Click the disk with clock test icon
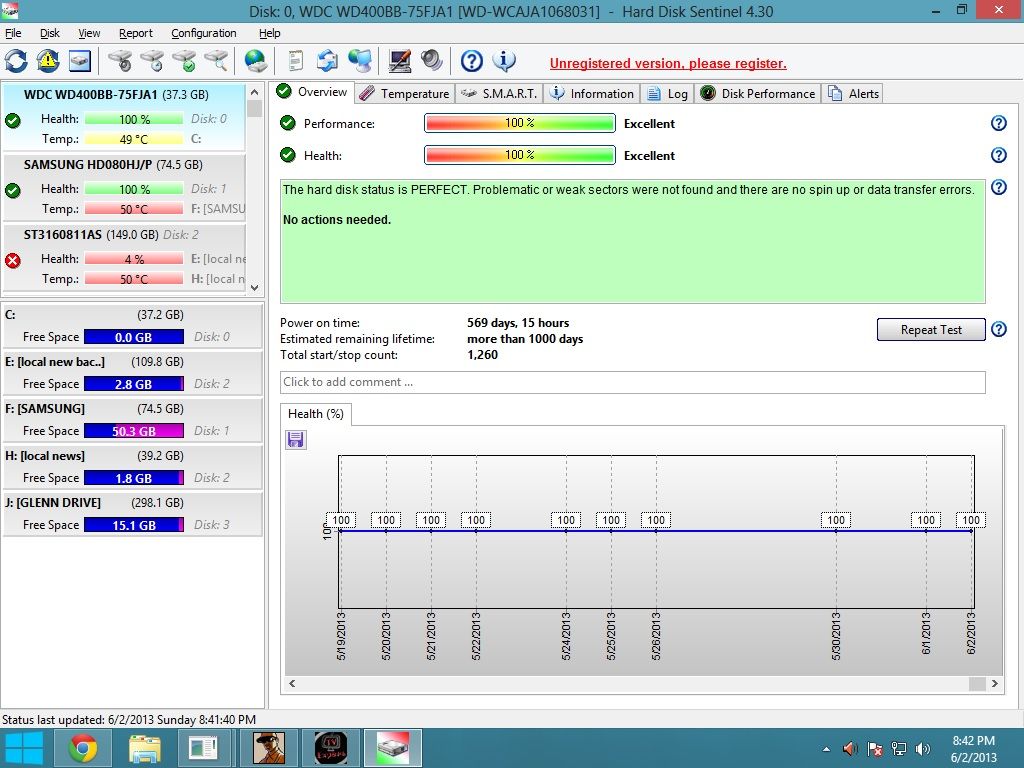1024x768 pixels. 152,61
